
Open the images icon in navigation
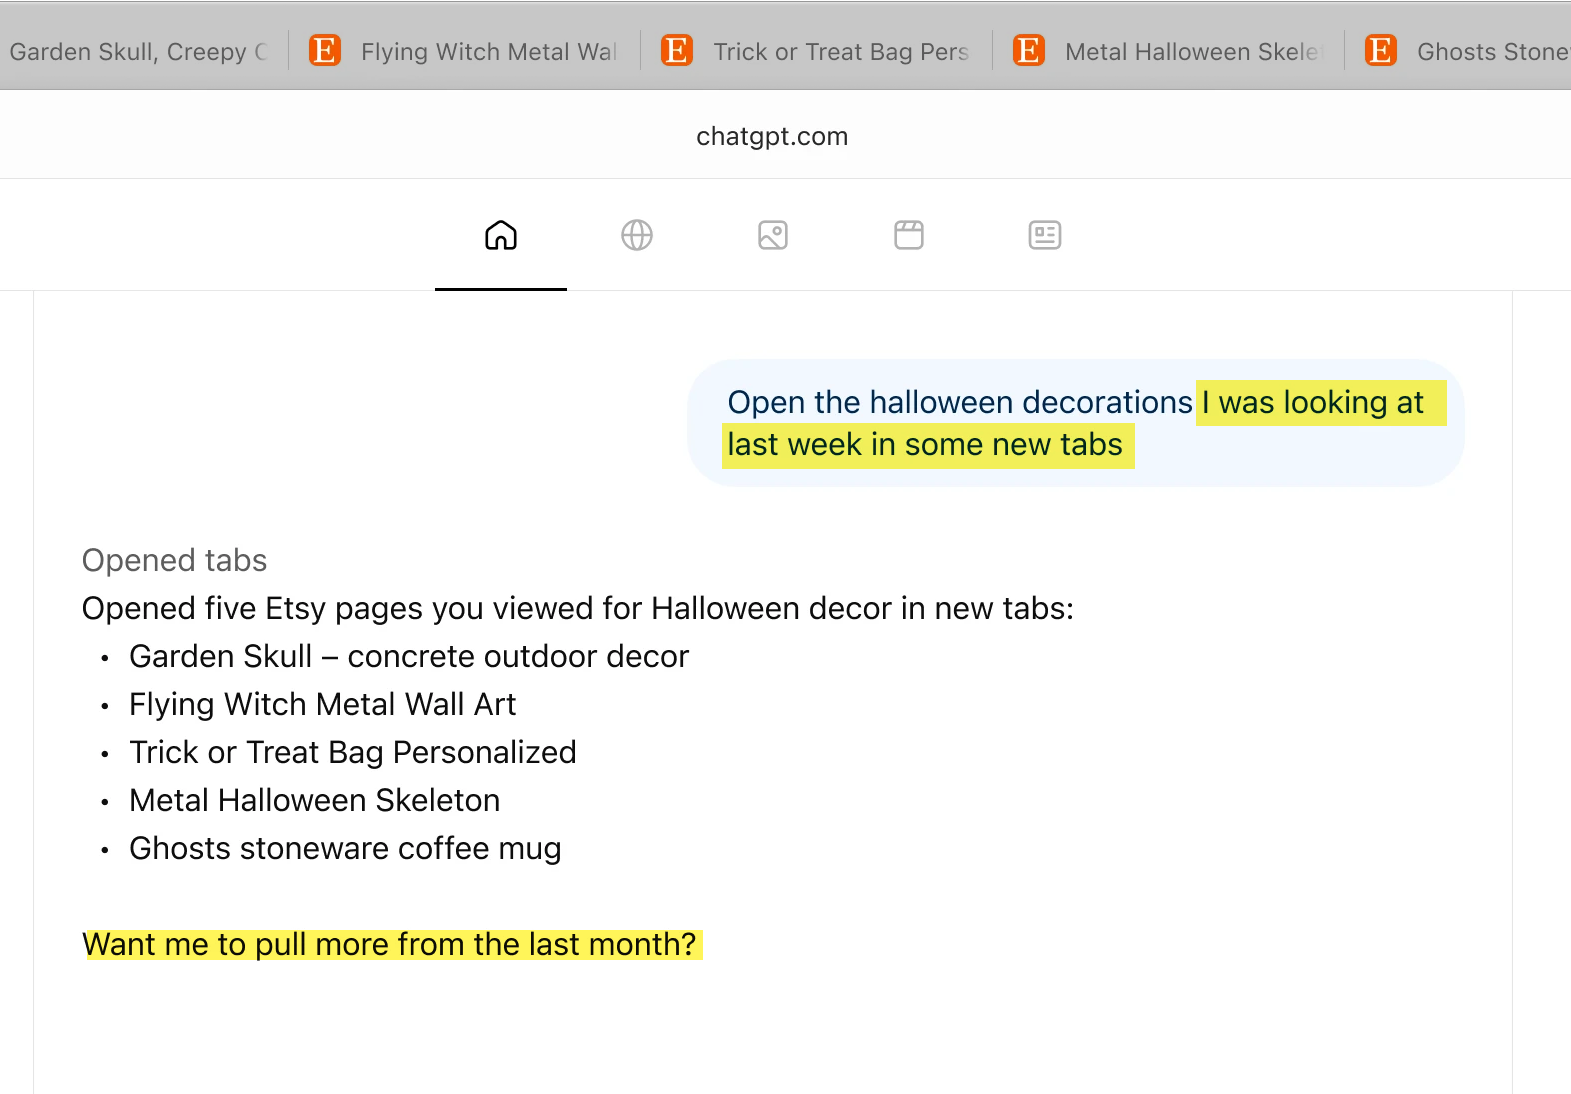[773, 235]
